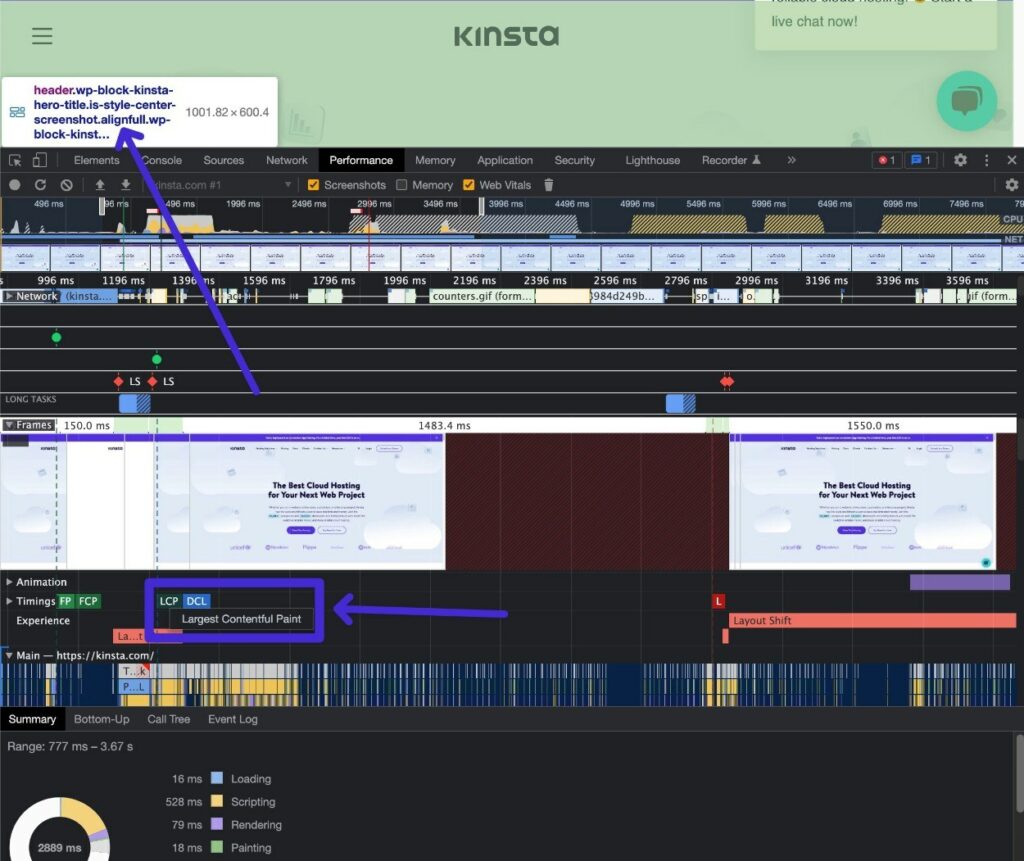Open the inspect element picker tool
The image size is (1024, 861).
[x=14, y=160]
